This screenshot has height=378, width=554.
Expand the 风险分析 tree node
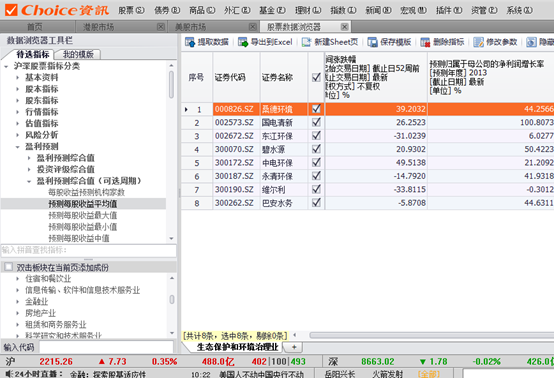point(18,135)
